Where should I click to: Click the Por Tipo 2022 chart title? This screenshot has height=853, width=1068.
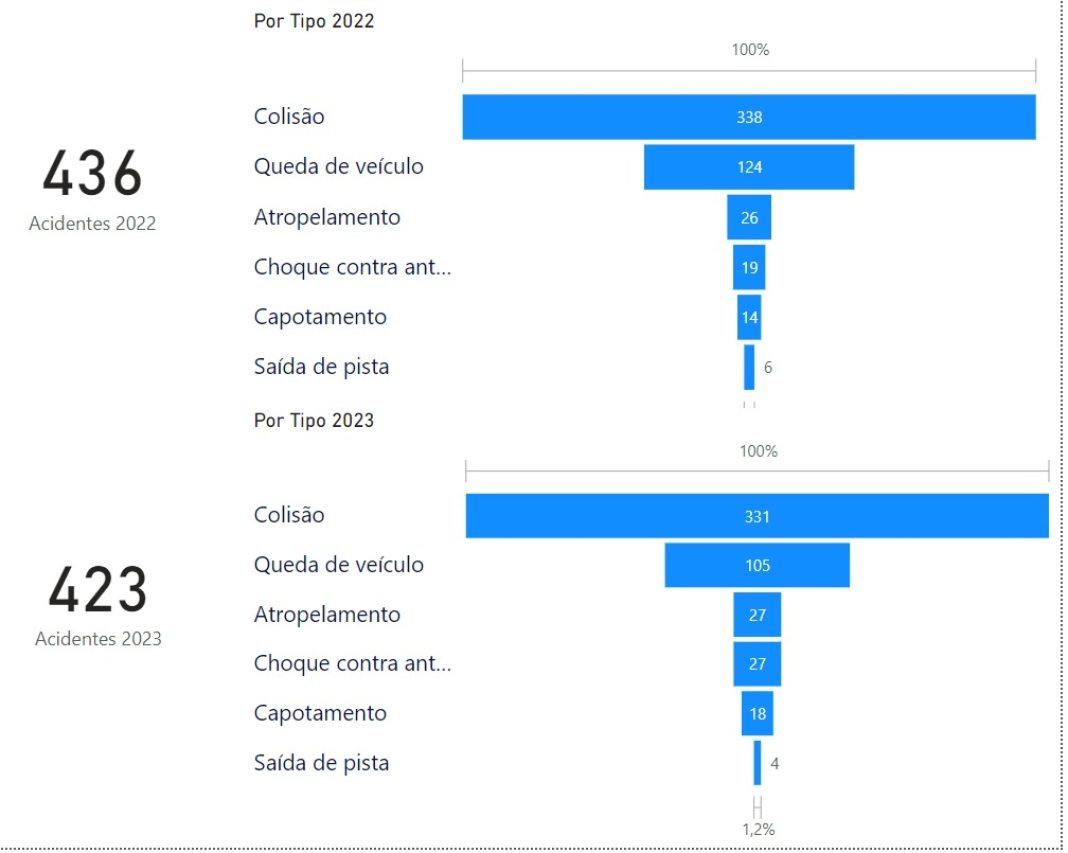point(314,20)
